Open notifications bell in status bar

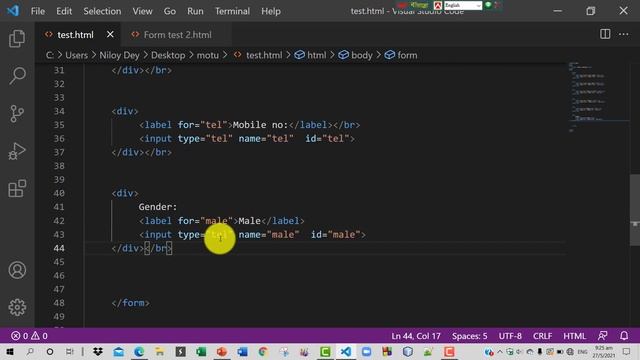point(624,336)
